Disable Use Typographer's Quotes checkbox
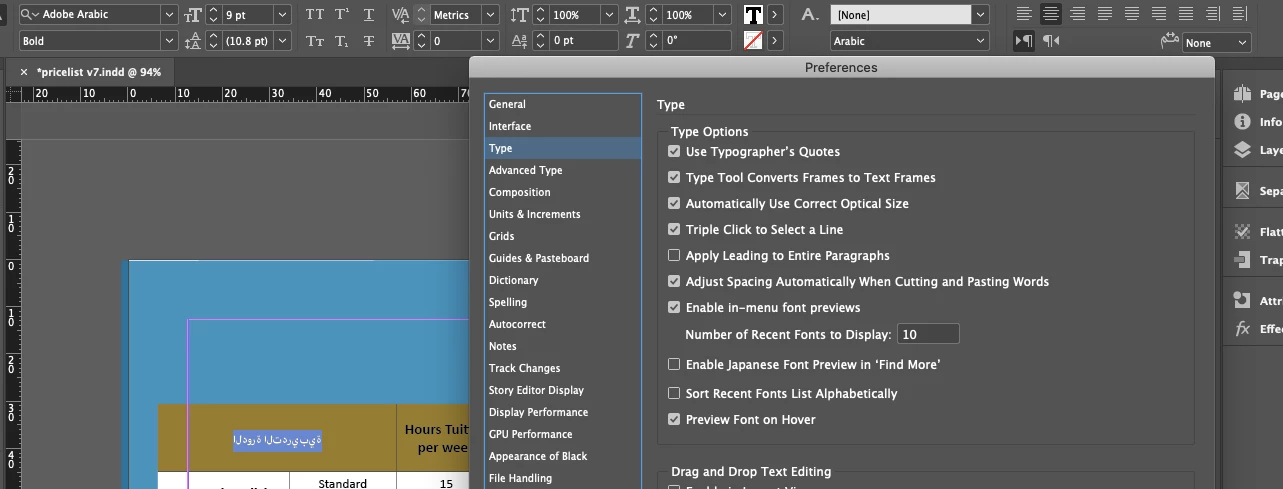 (x=674, y=152)
